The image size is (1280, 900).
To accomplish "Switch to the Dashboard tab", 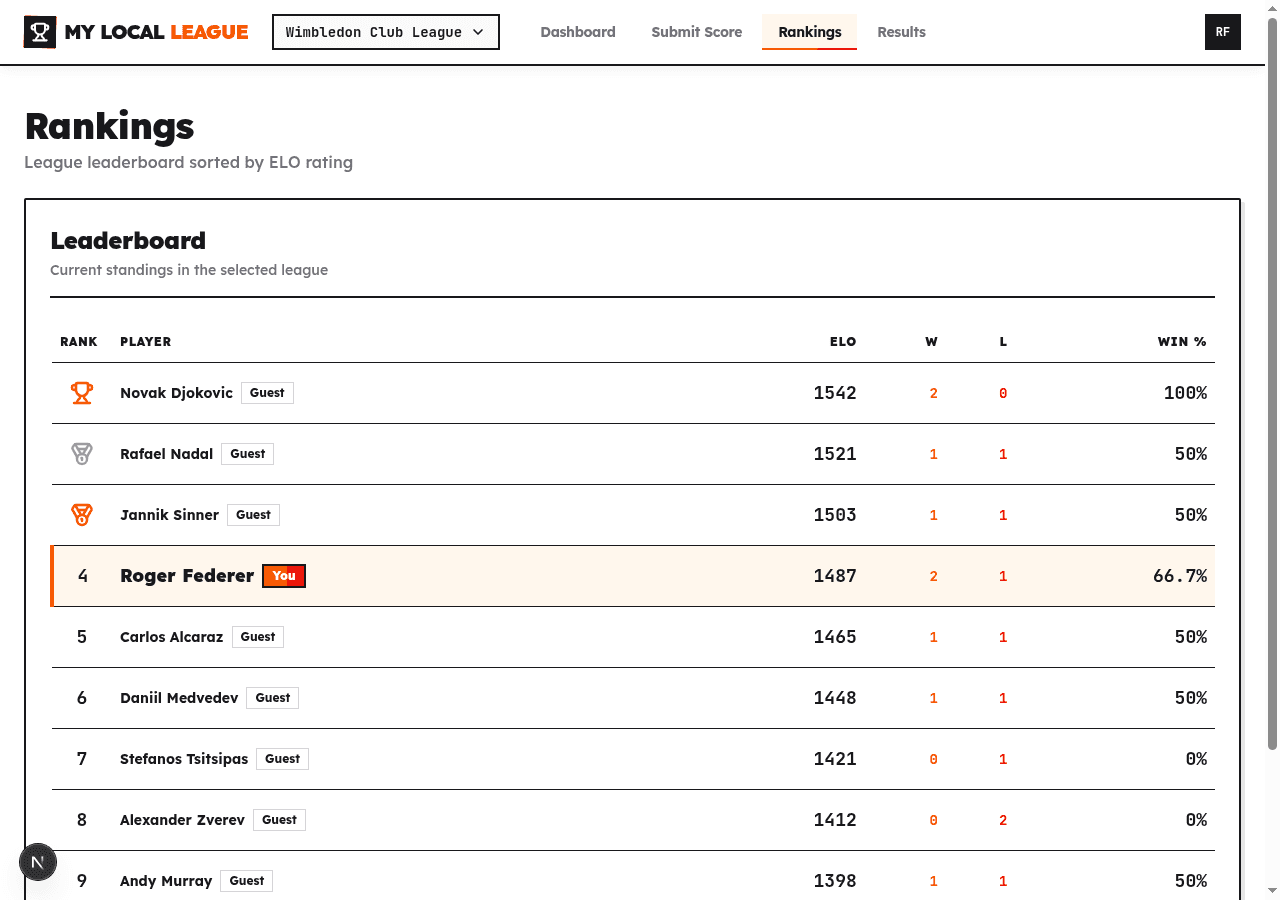I will click(578, 31).
